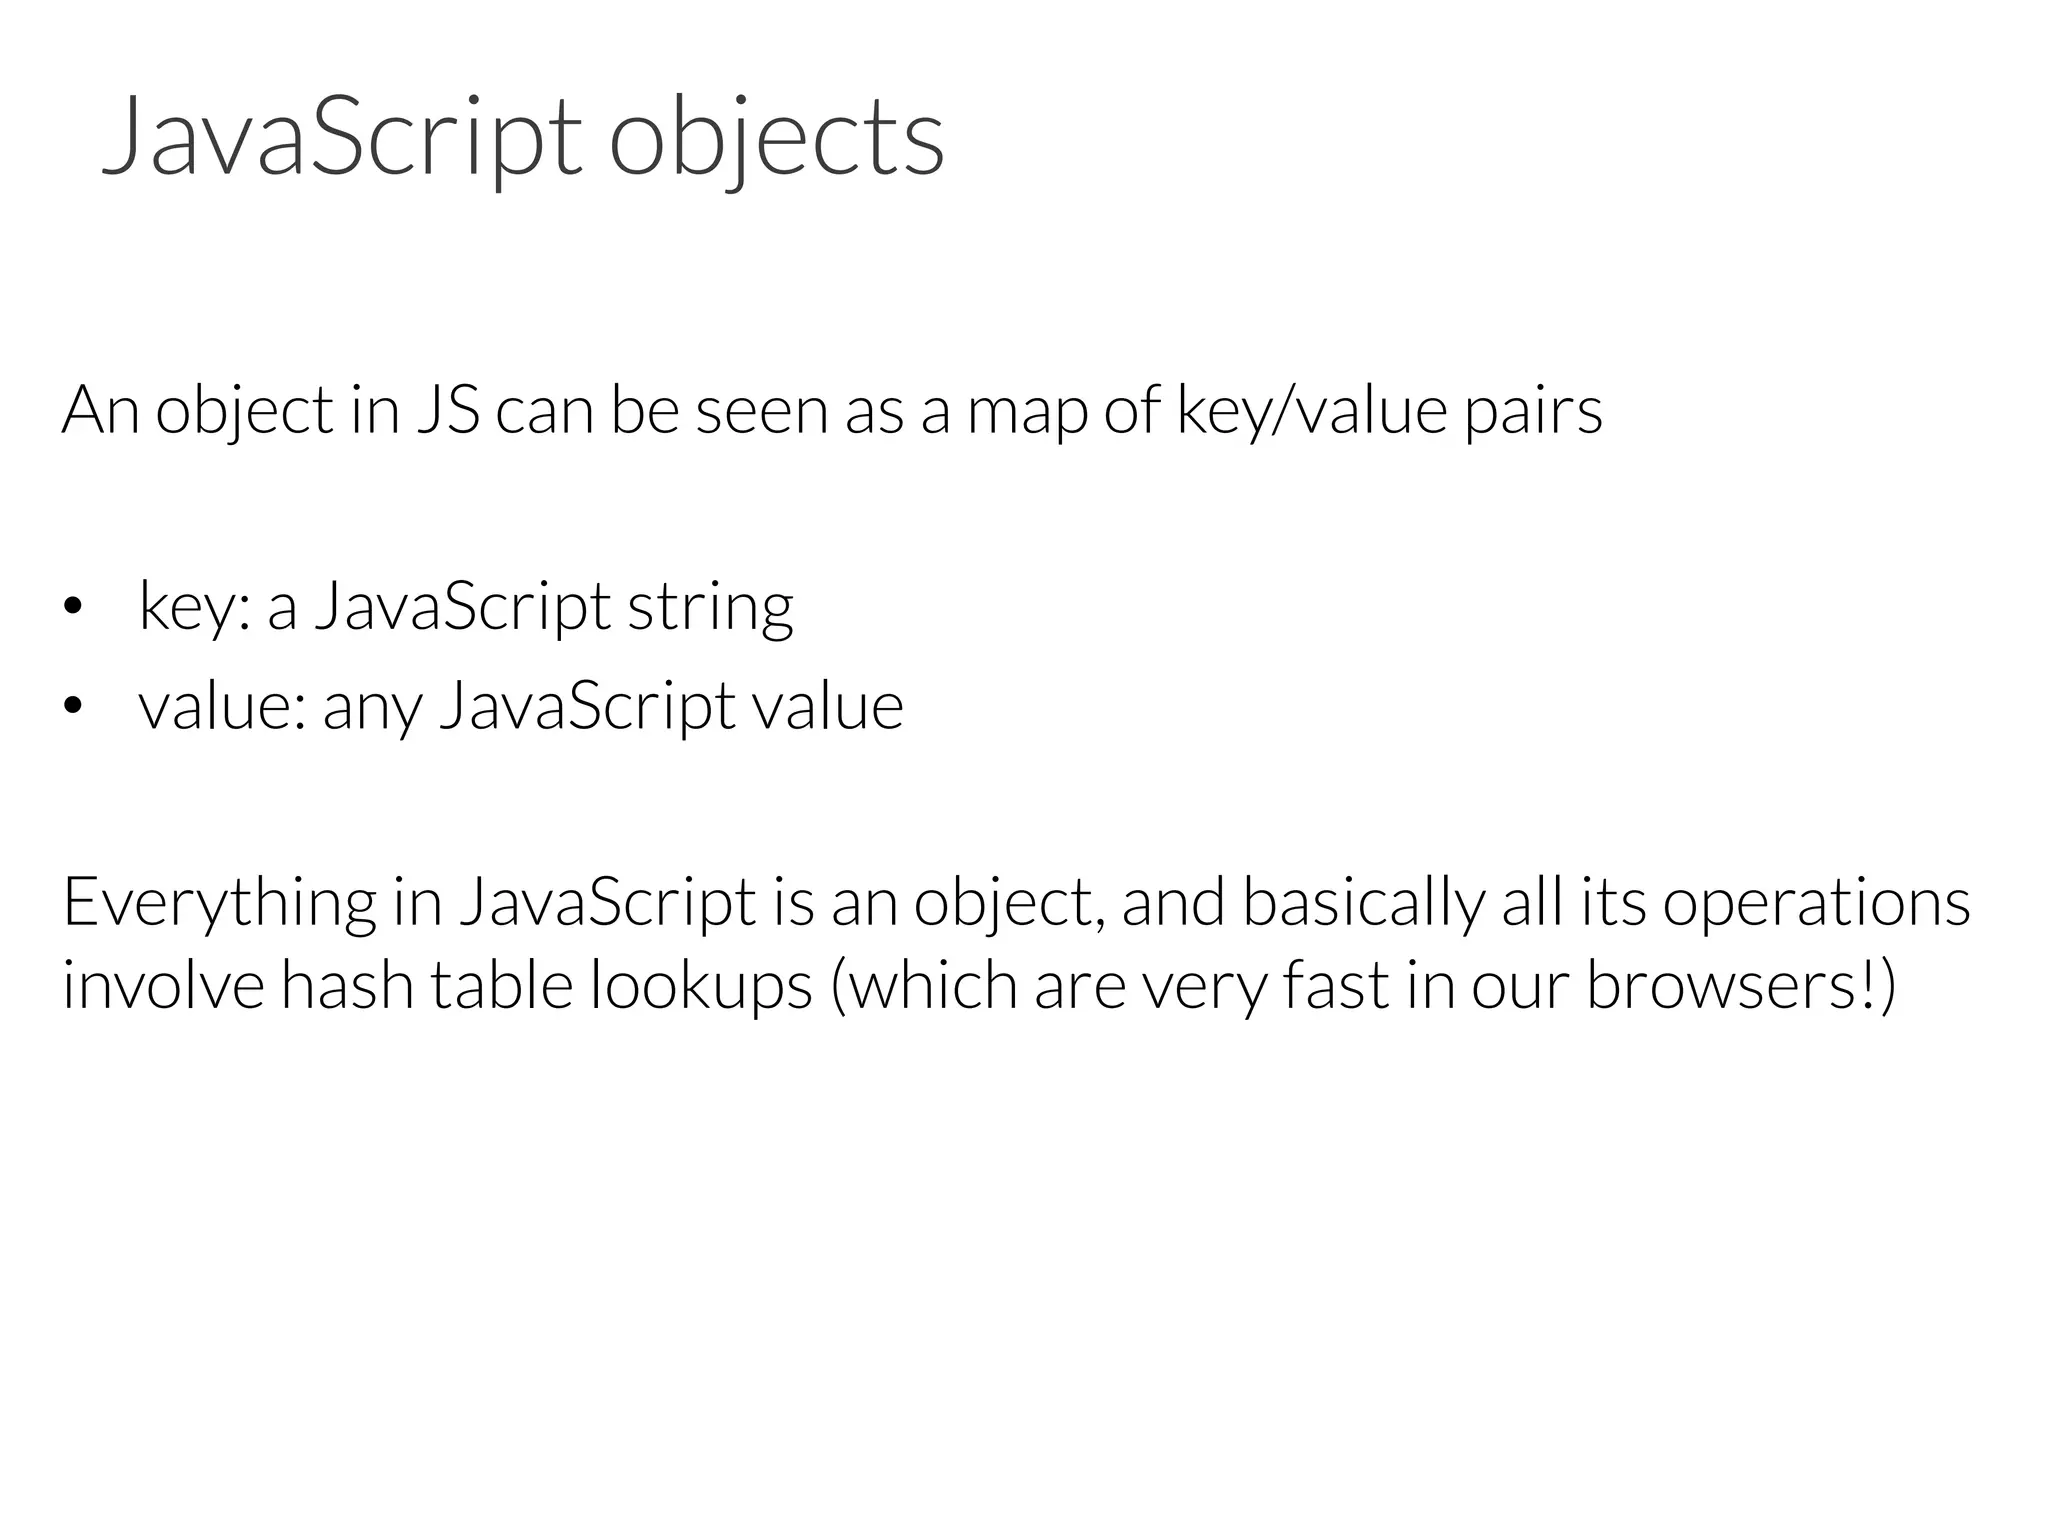Click the bullet dot before "key:"
2048x1536 pixels.
pyautogui.click(x=71, y=608)
